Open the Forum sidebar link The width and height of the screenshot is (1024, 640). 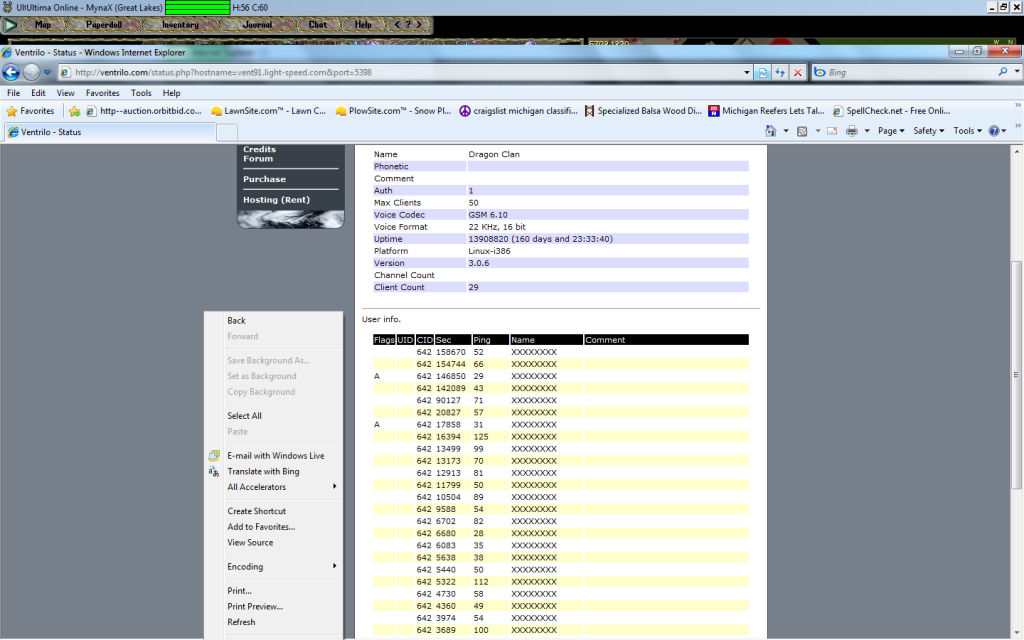coord(258,159)
